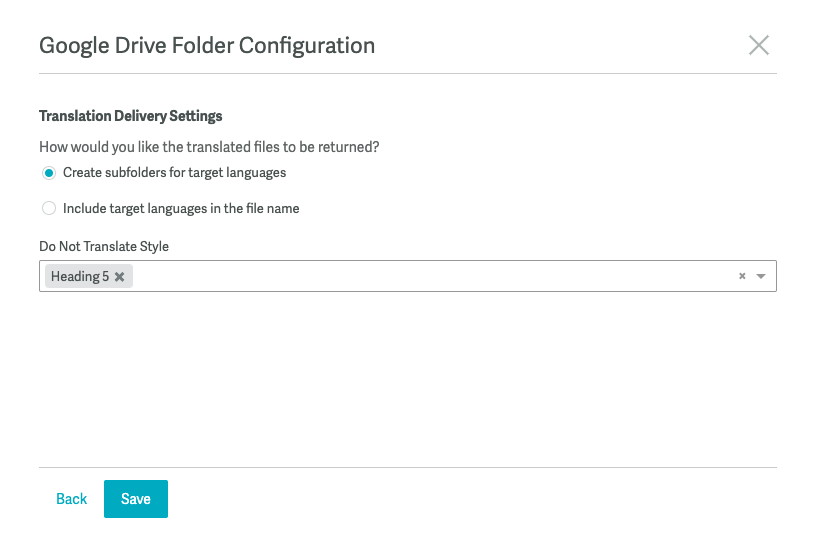Save the folder configuration
Screen dimensions: 815x537
[136, 499]
